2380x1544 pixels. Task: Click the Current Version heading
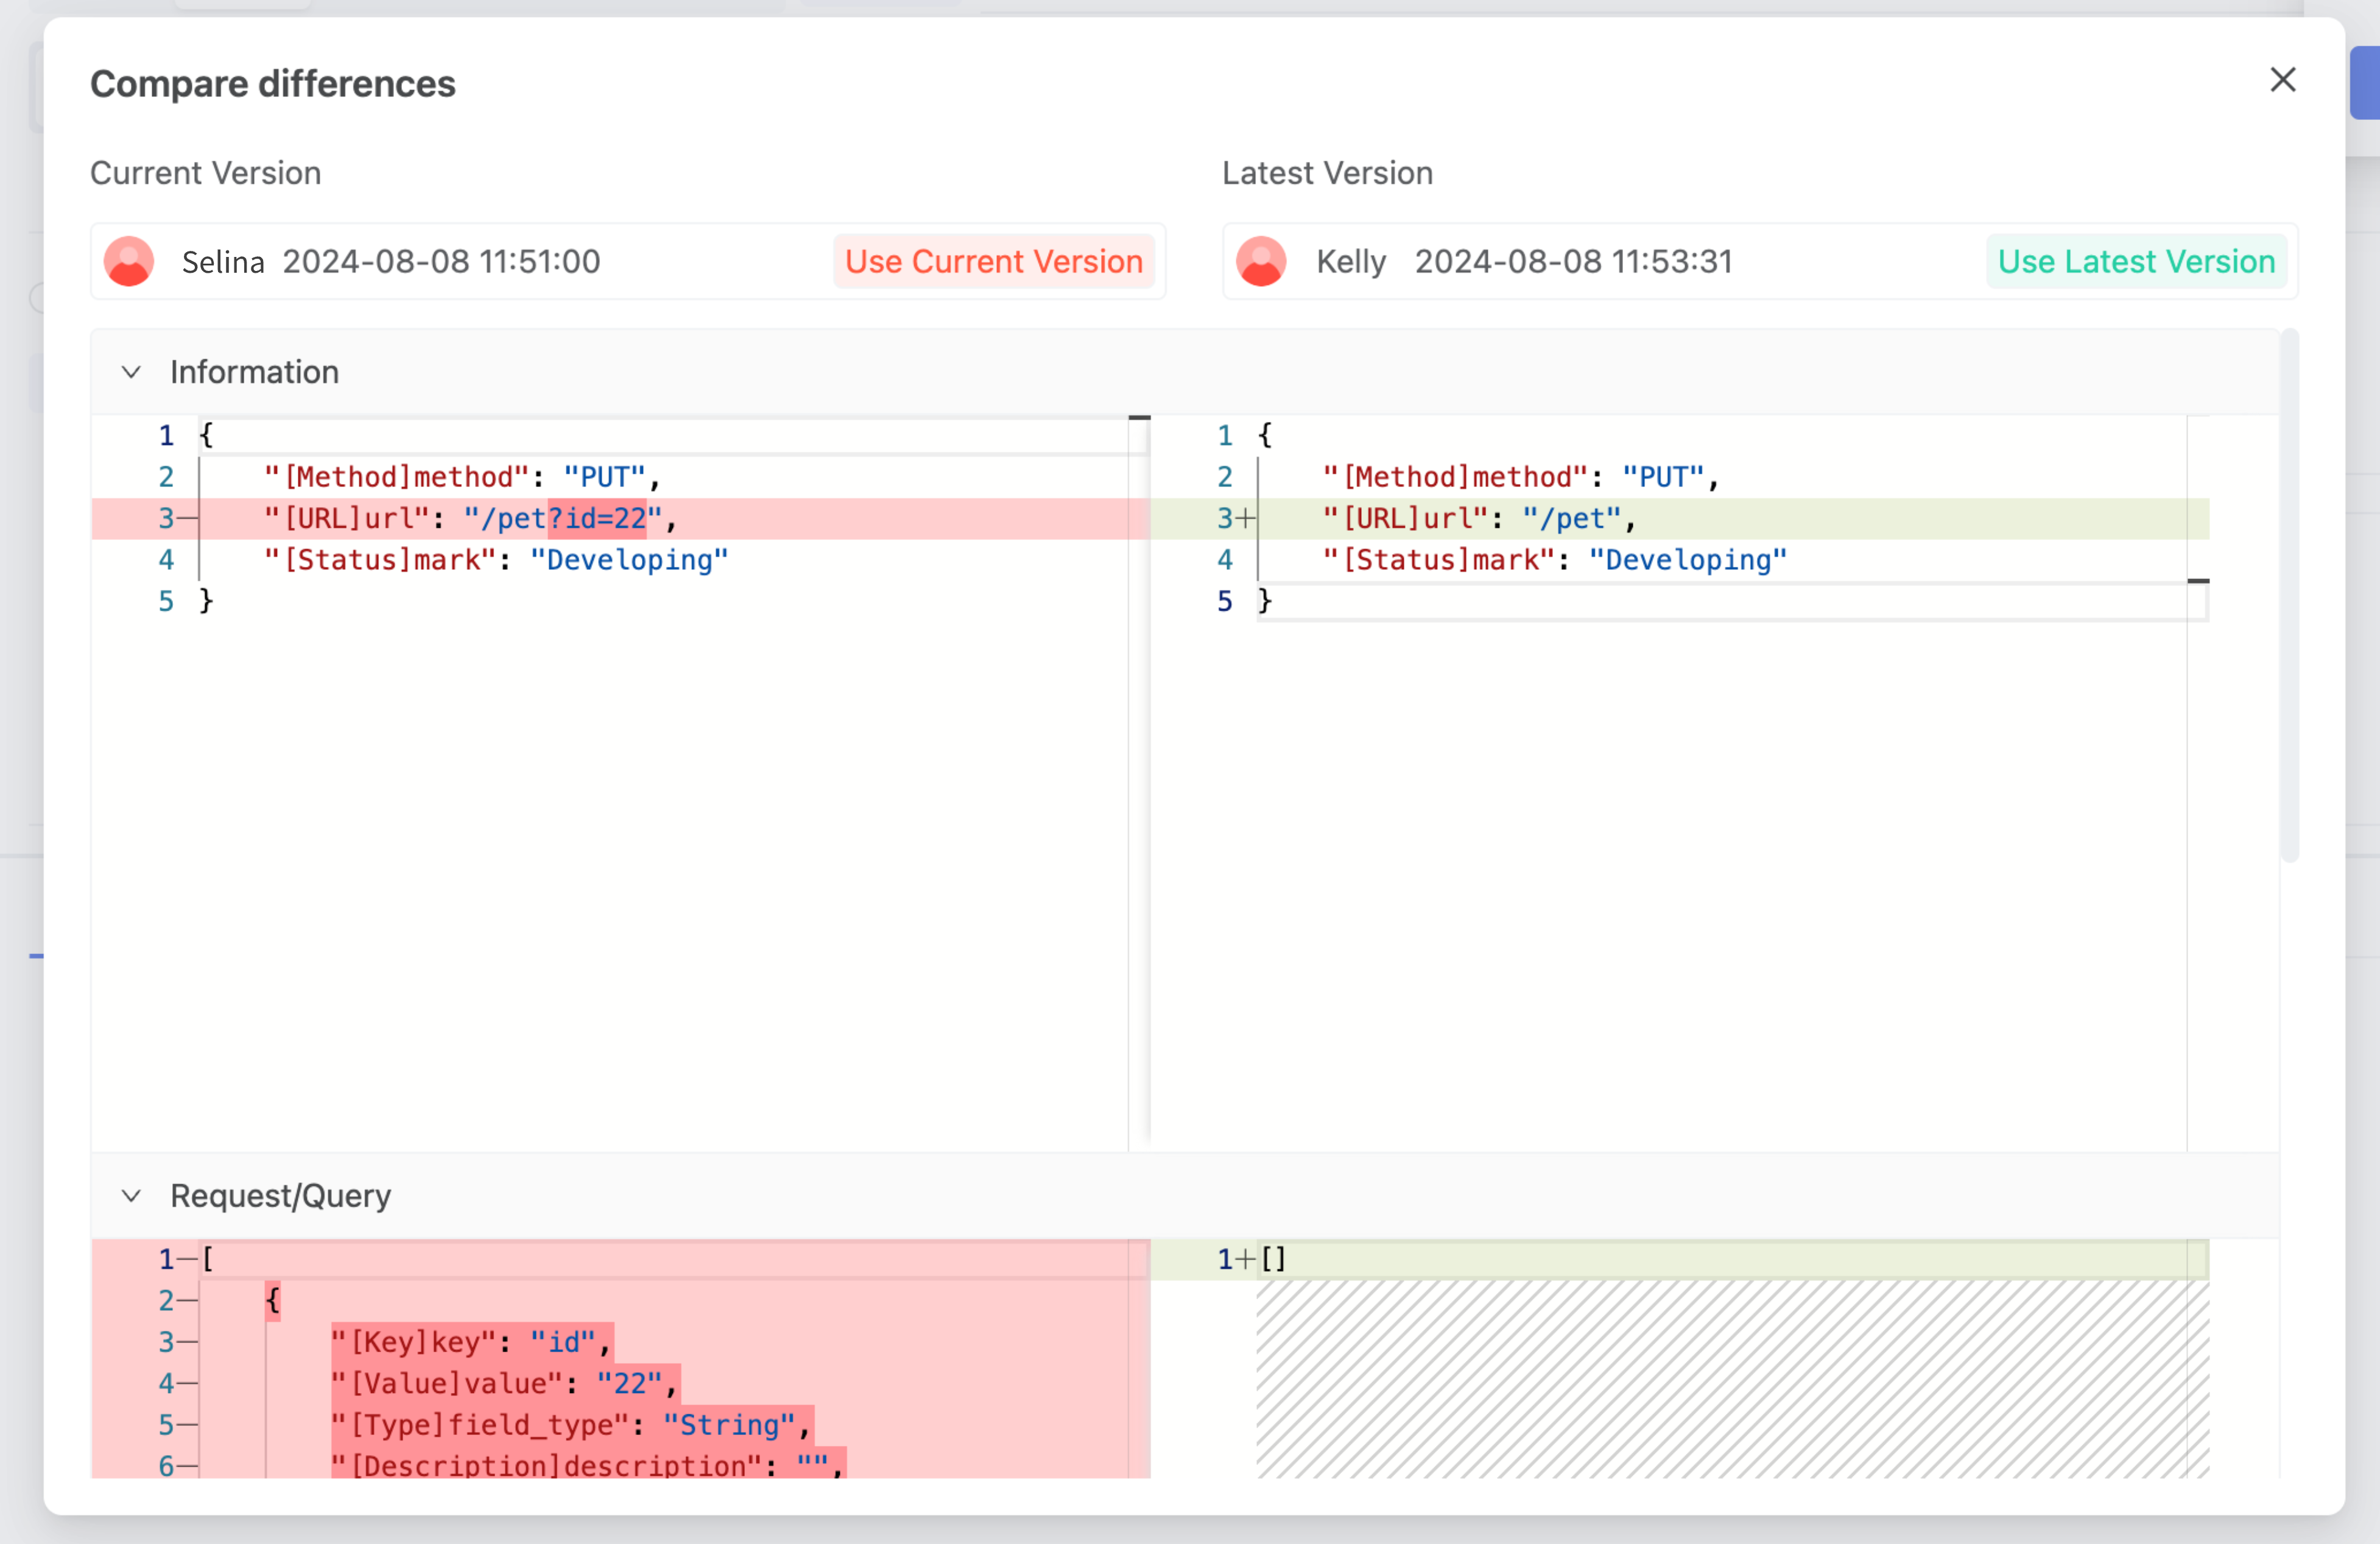coord(206,173)
